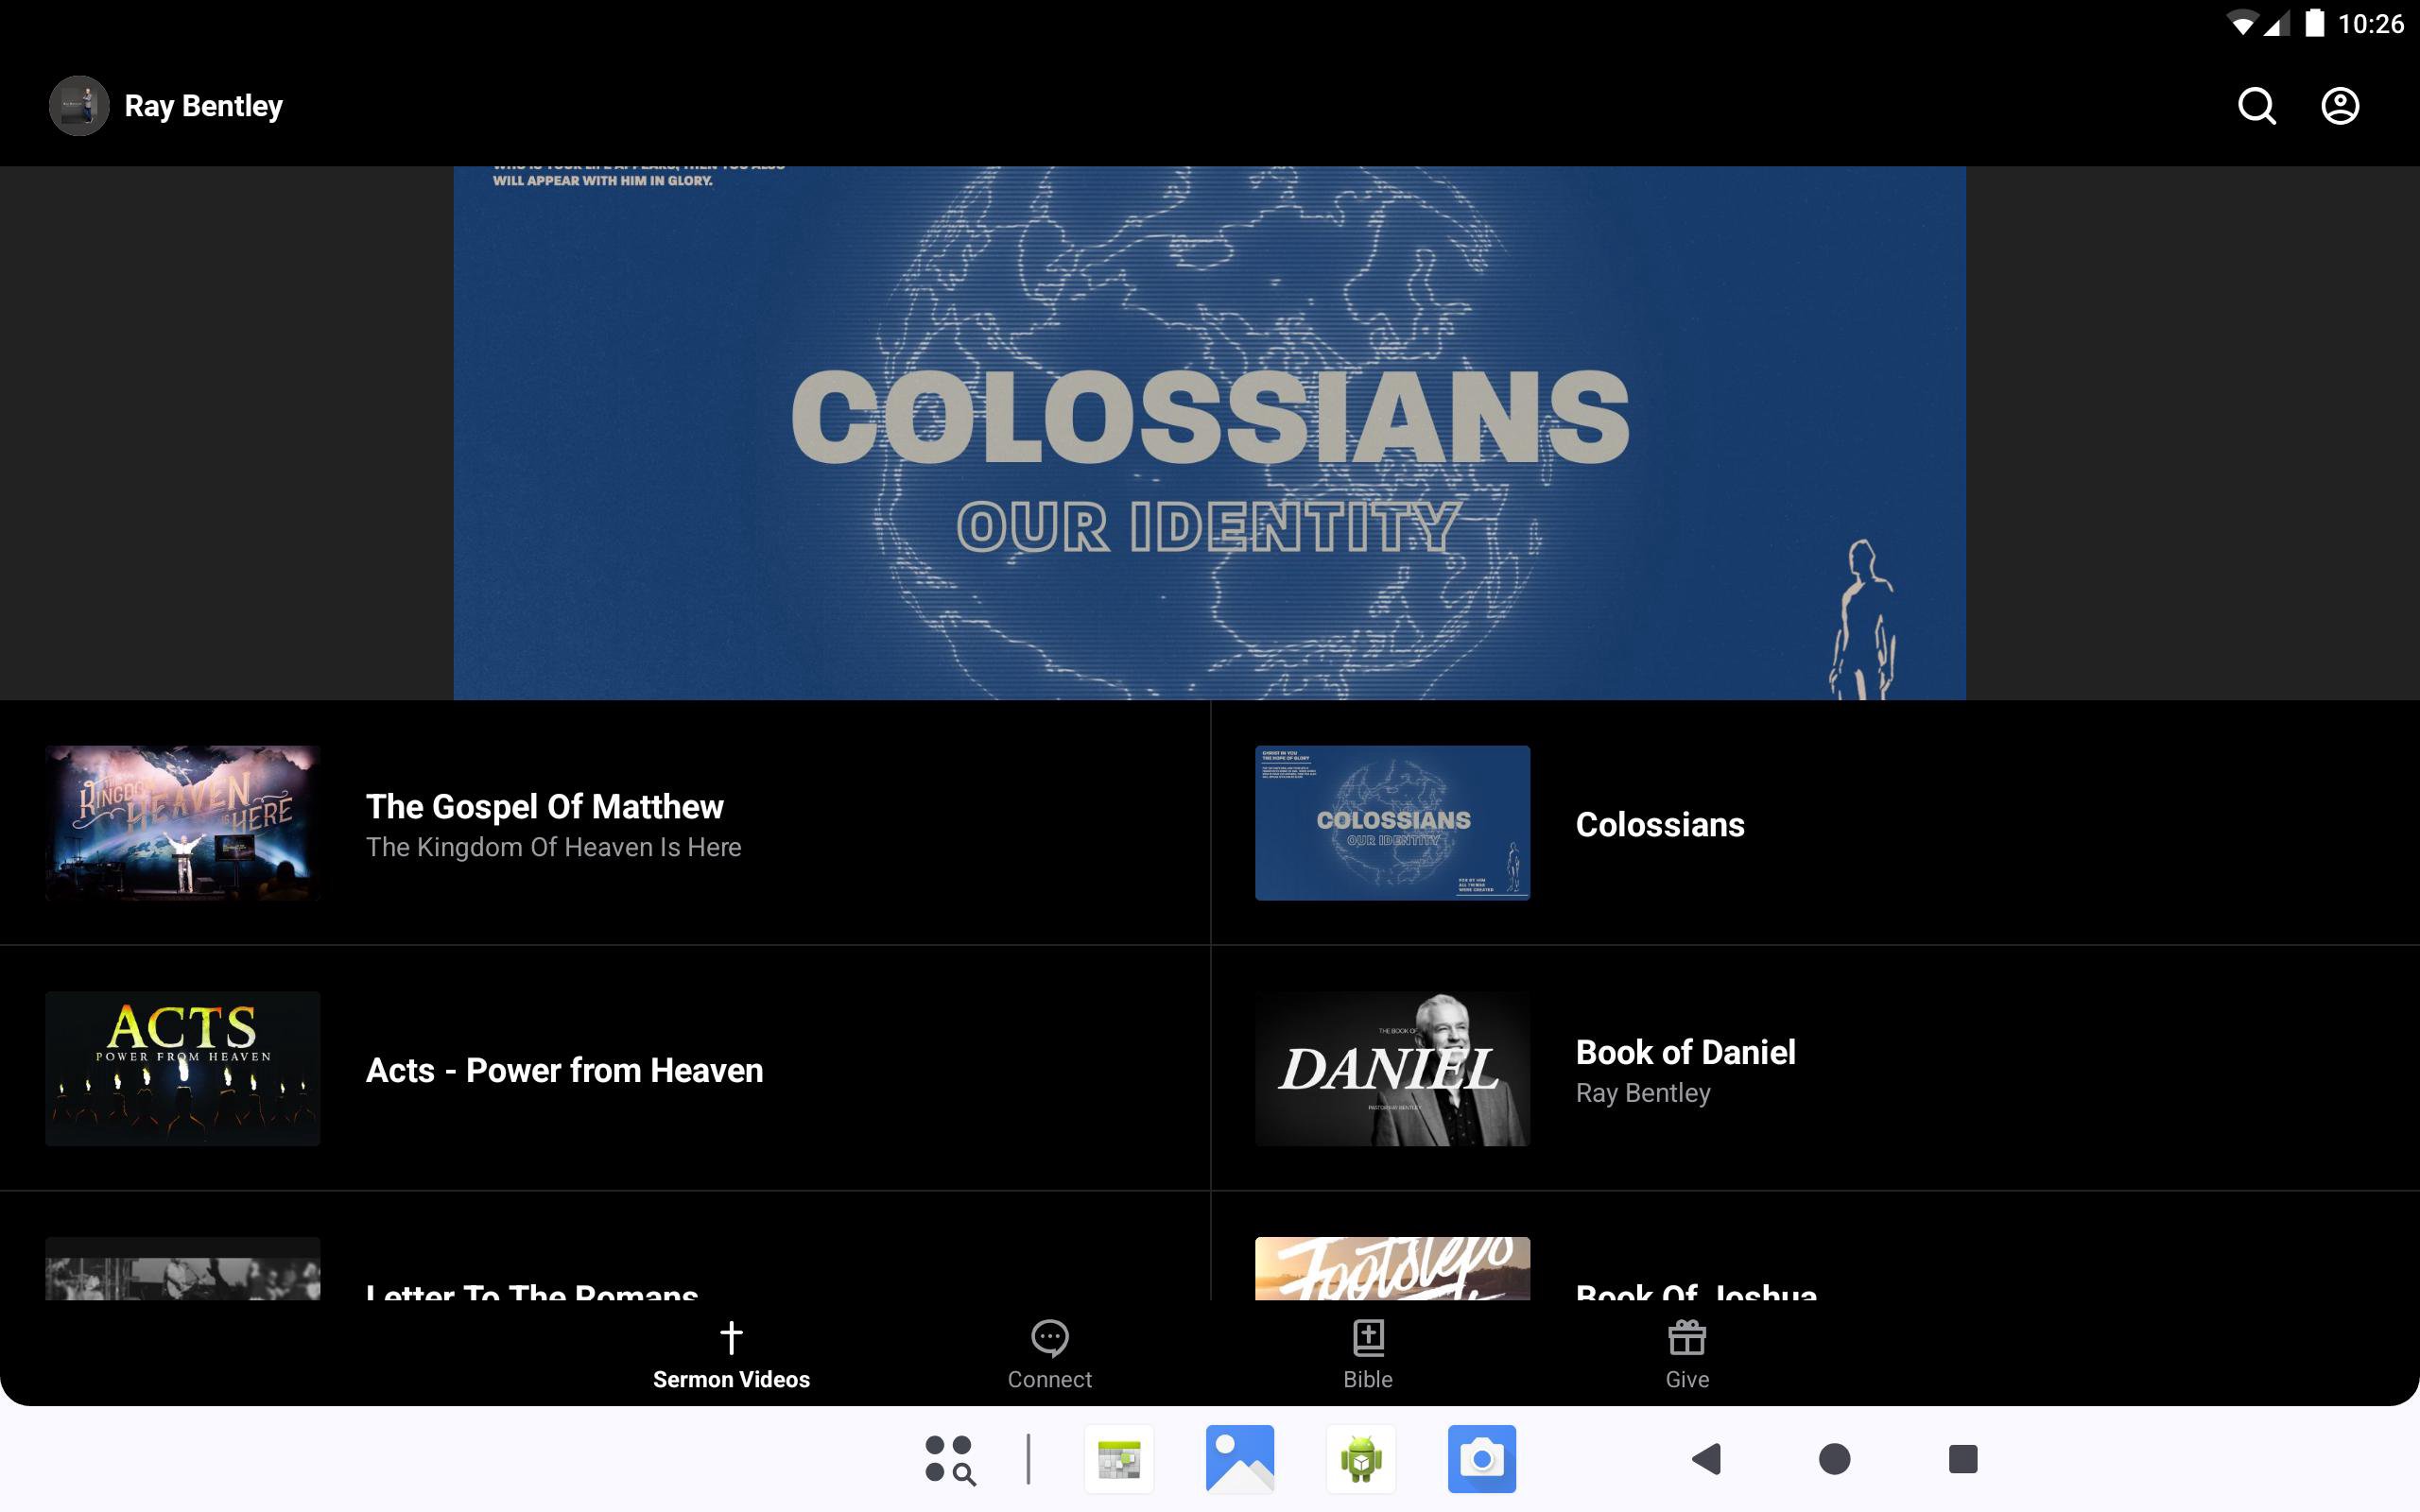
Task: Open the search icon in header
Action: point(2256,106)
